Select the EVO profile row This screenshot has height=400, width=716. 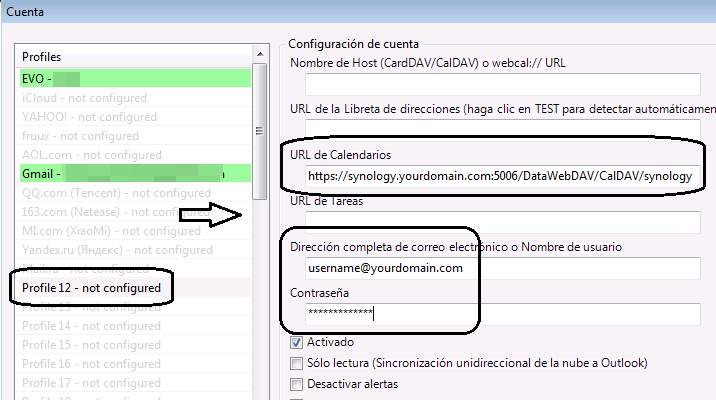(x=135, y=79)
